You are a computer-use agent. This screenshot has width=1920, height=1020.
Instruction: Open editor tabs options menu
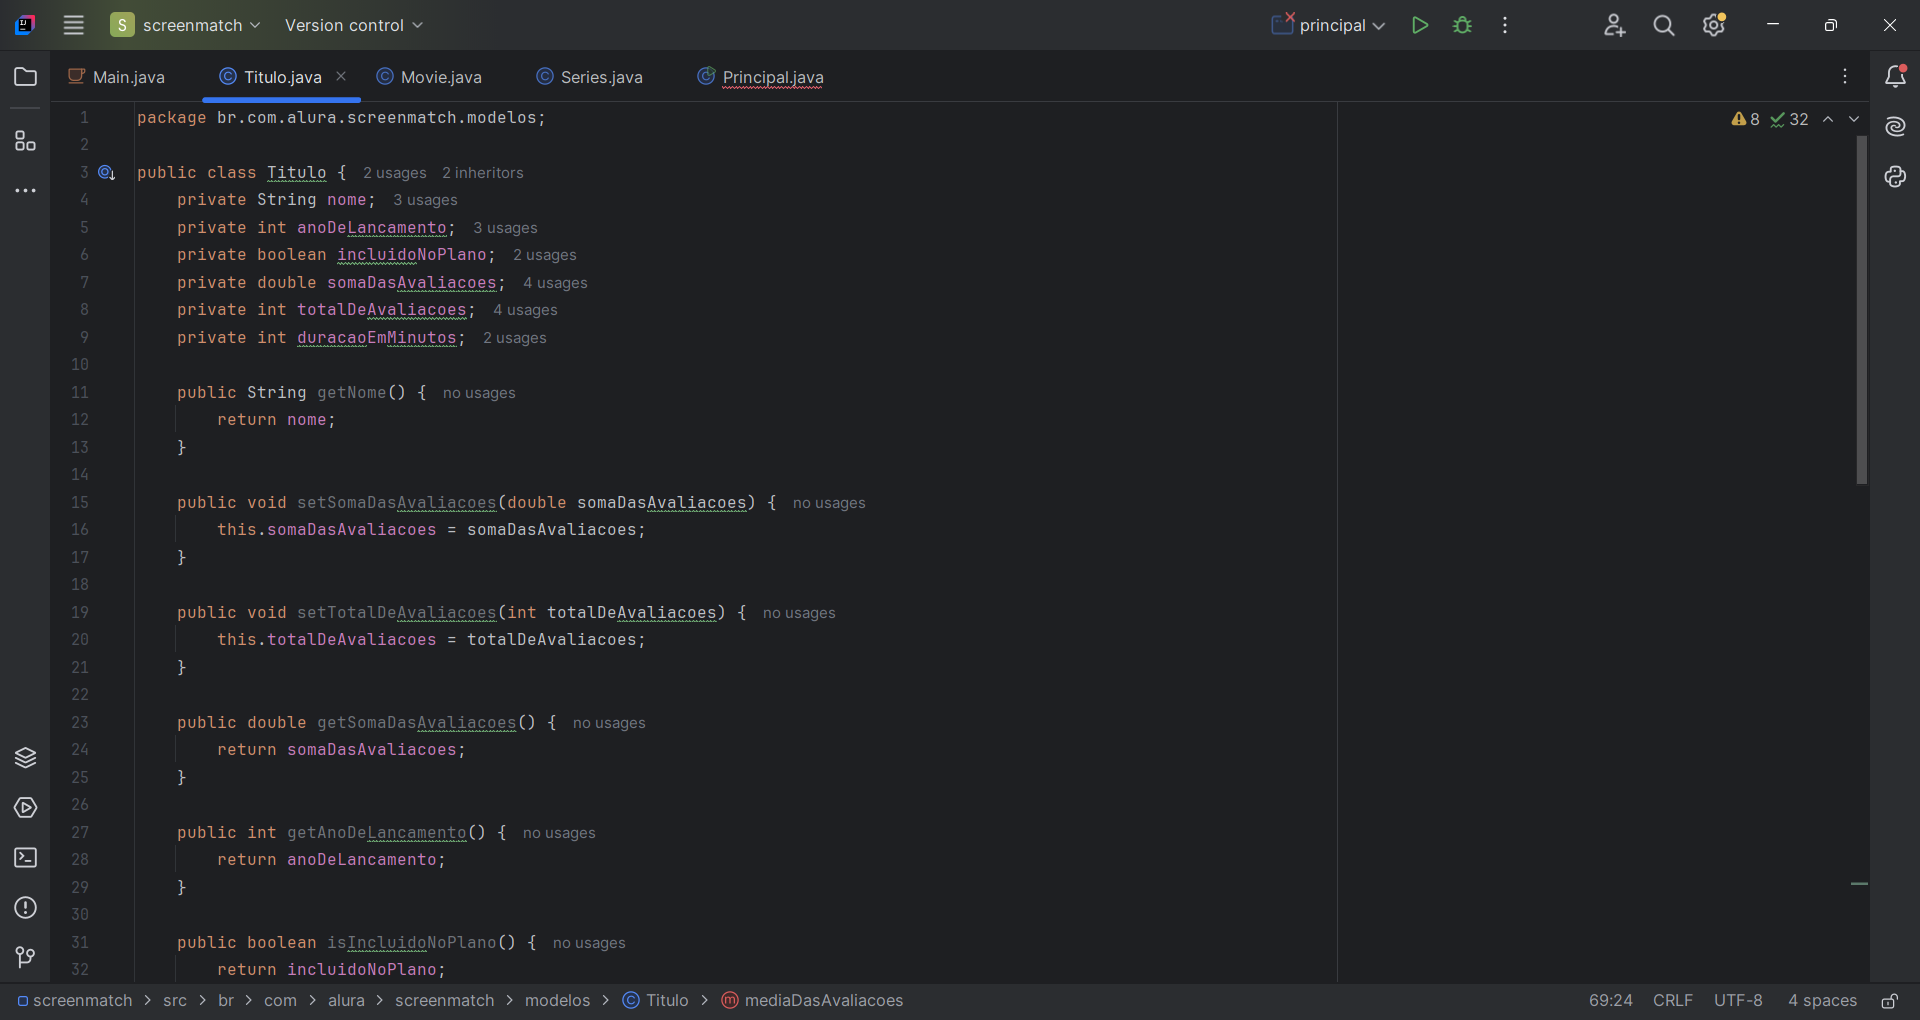pos(1845,77)
